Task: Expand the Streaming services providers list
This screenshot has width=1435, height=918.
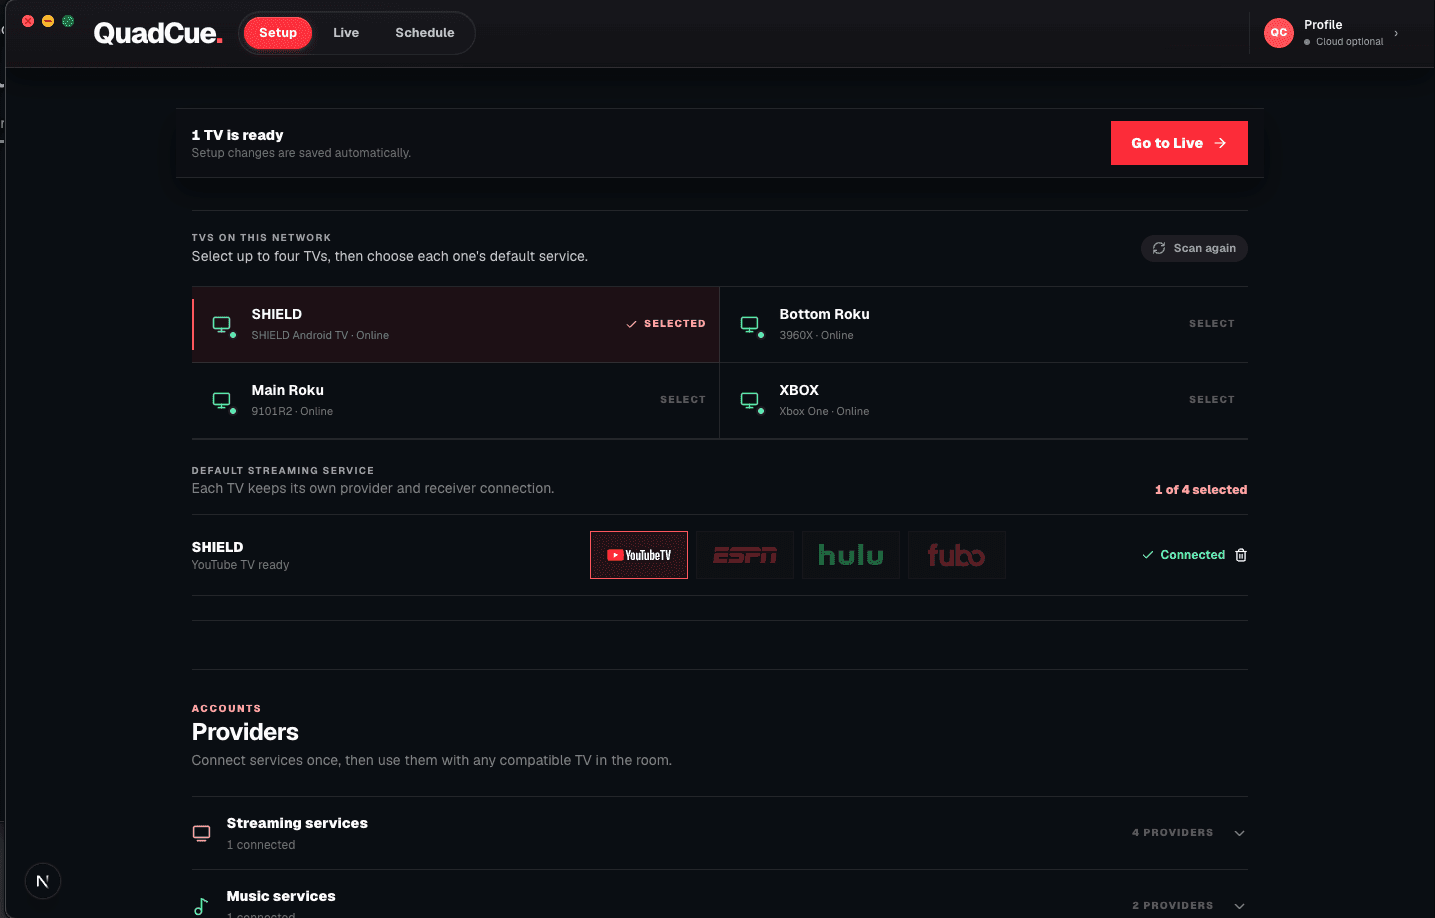Action: tap(1240, 833)
